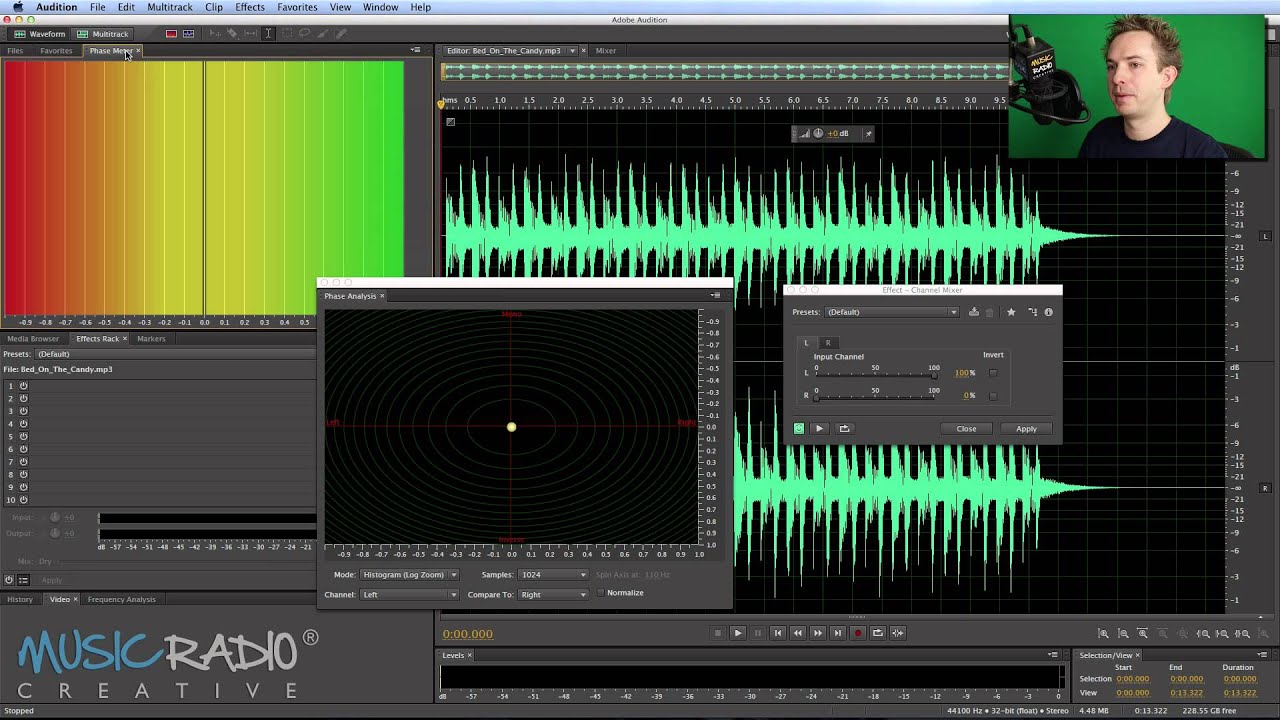The width and height of the screenshot is (1280, 720).
Task: Open the Apple menu
Action: pyautogui.click(x=17, y=7)
